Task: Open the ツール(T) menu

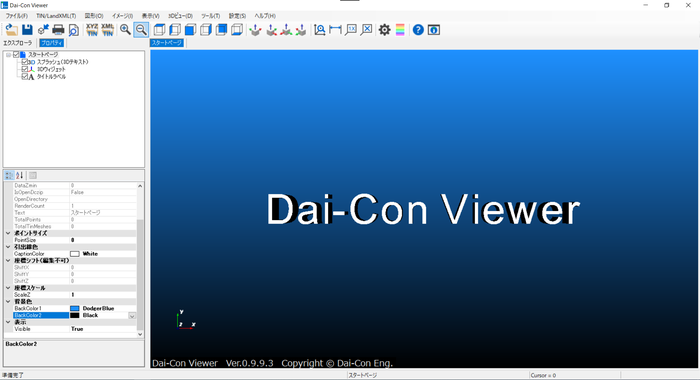Action: coord(210,16)
